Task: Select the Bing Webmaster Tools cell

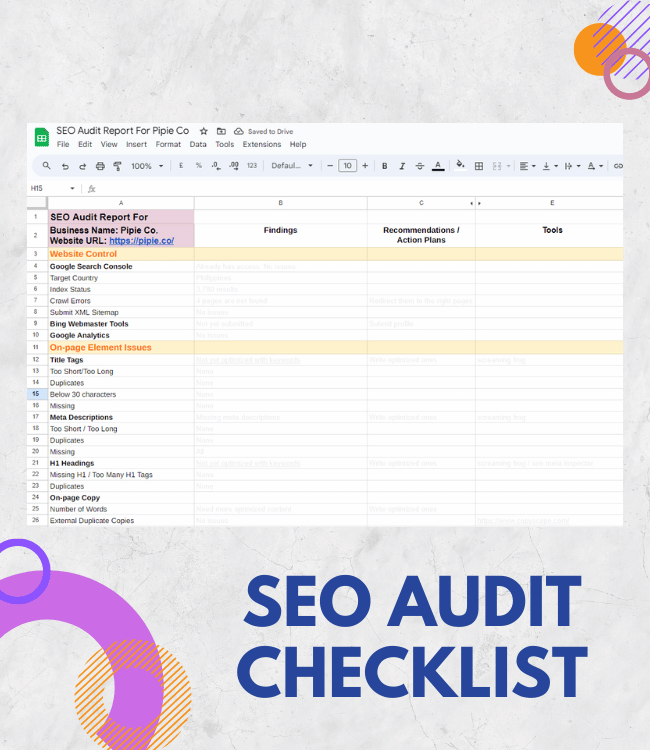Action: (x=121, y=324)
